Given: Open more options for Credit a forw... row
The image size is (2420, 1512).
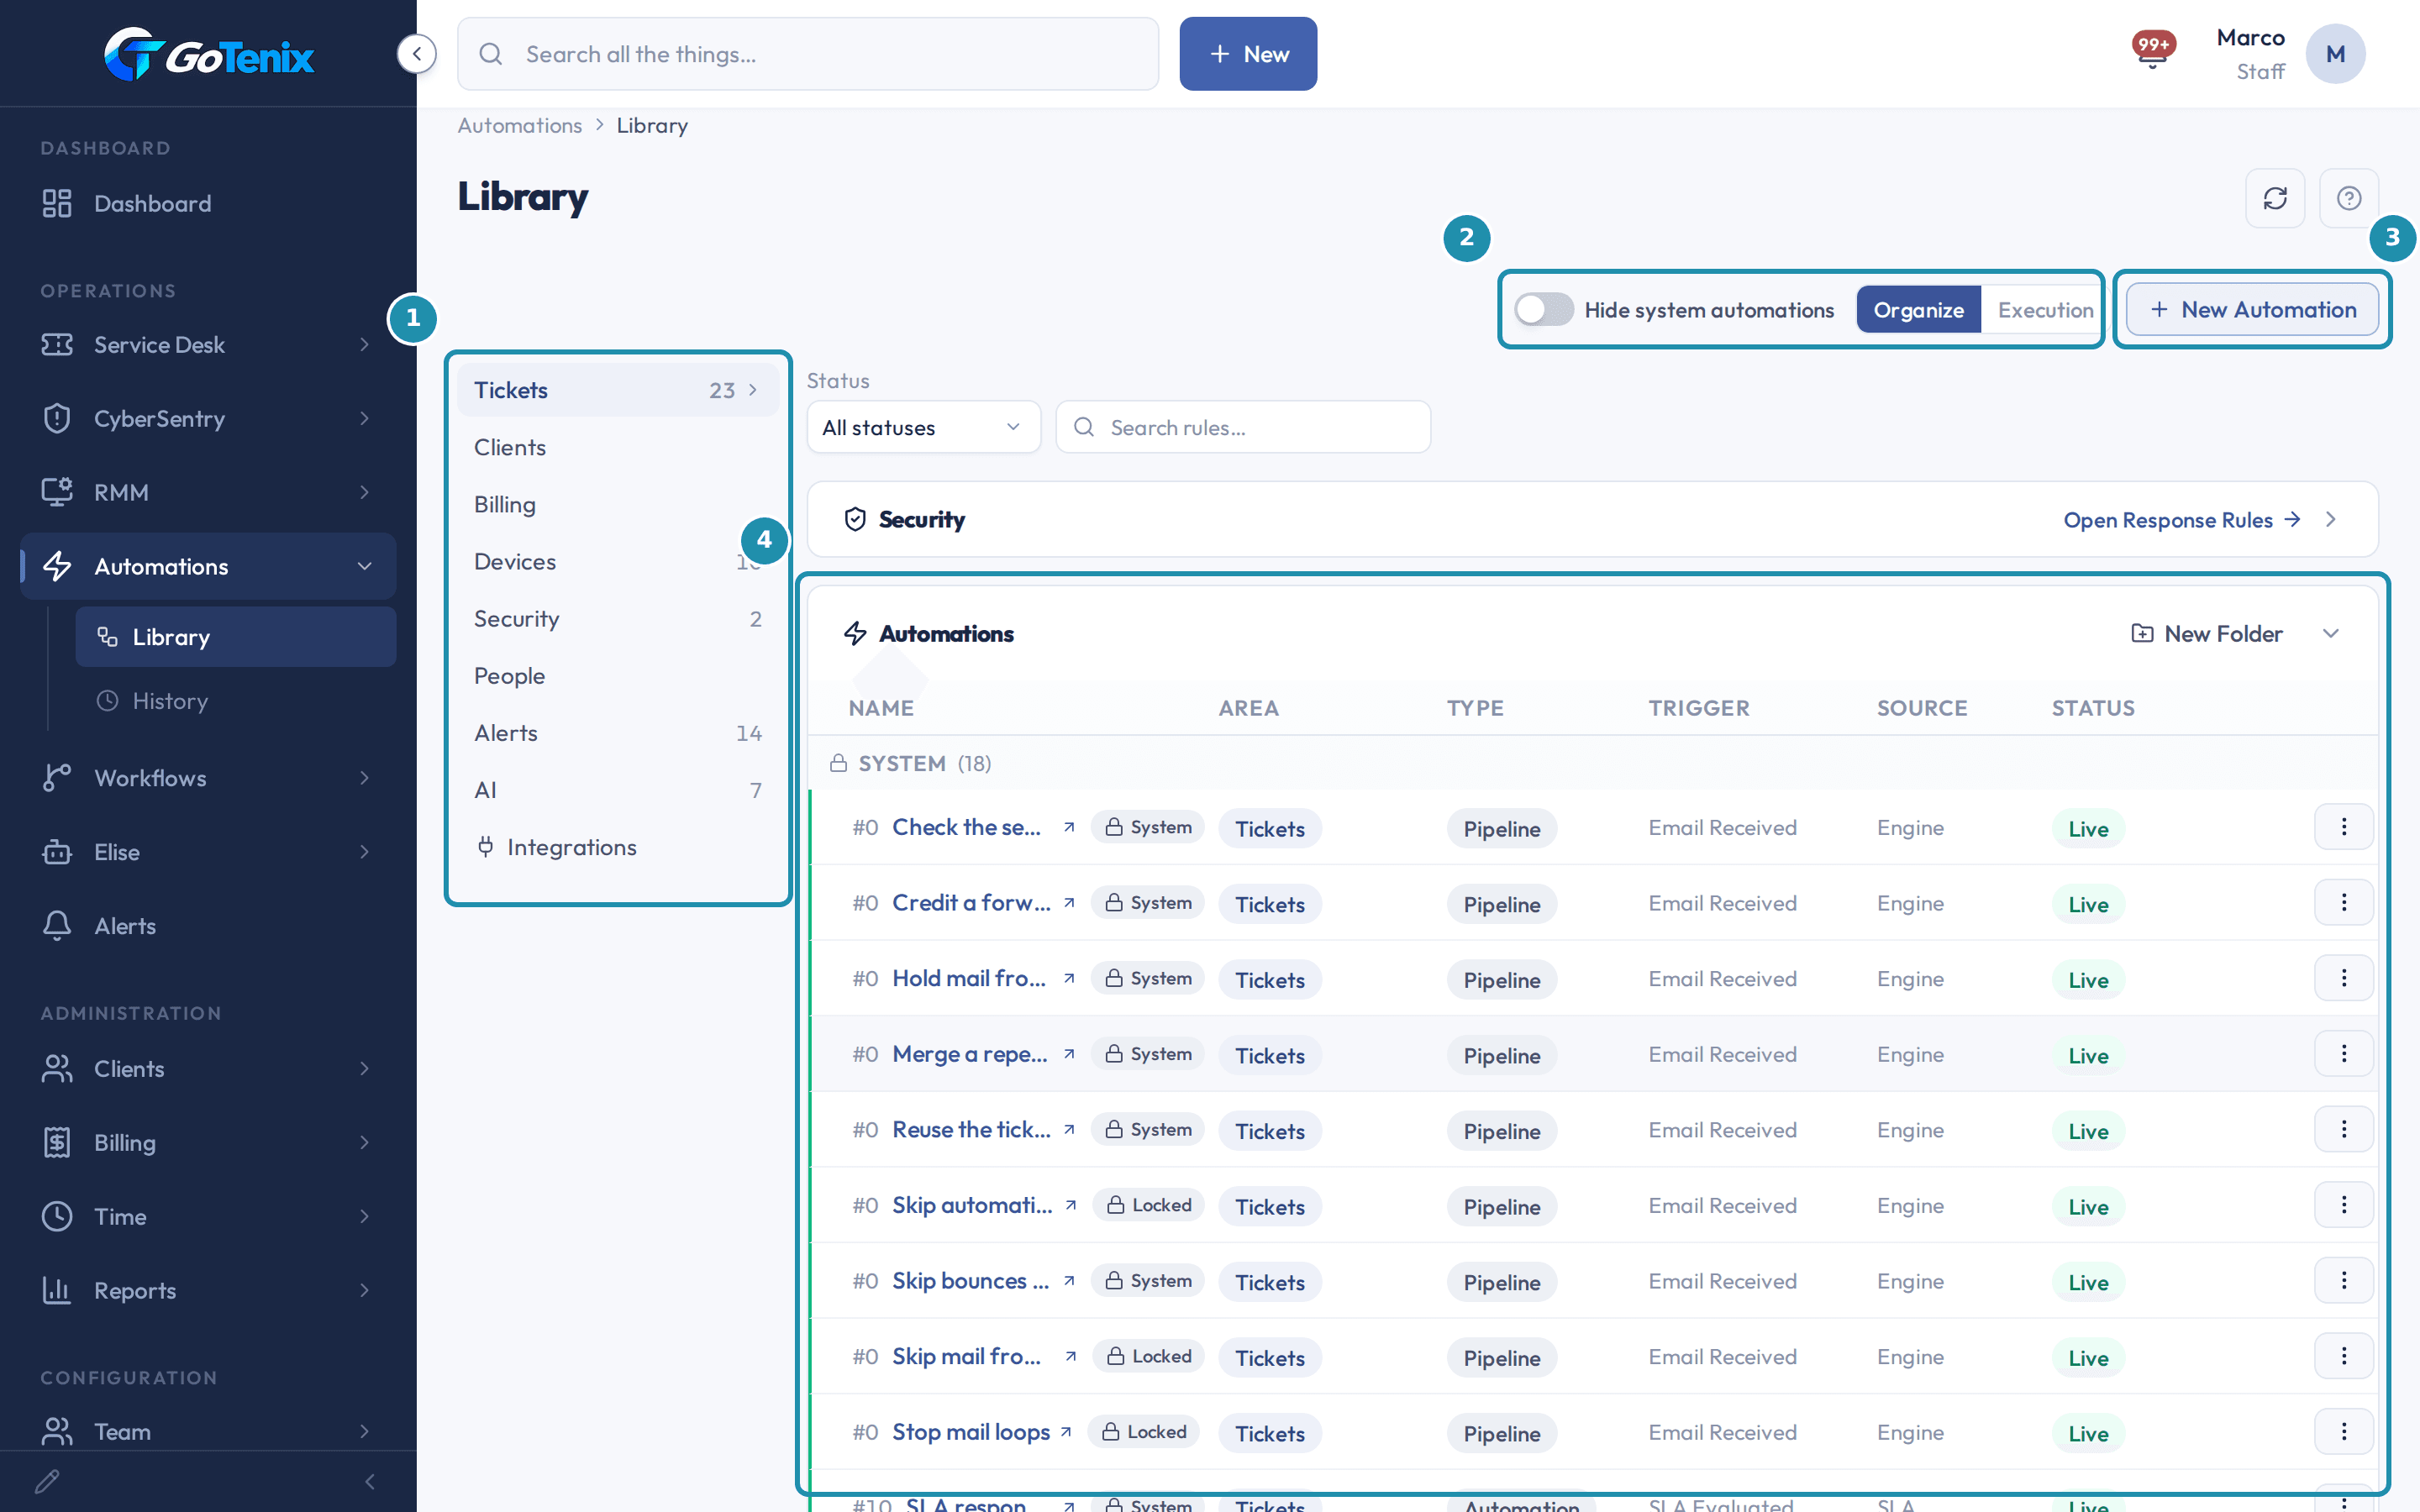Looking at the screenshot, I should [2343, 903].
